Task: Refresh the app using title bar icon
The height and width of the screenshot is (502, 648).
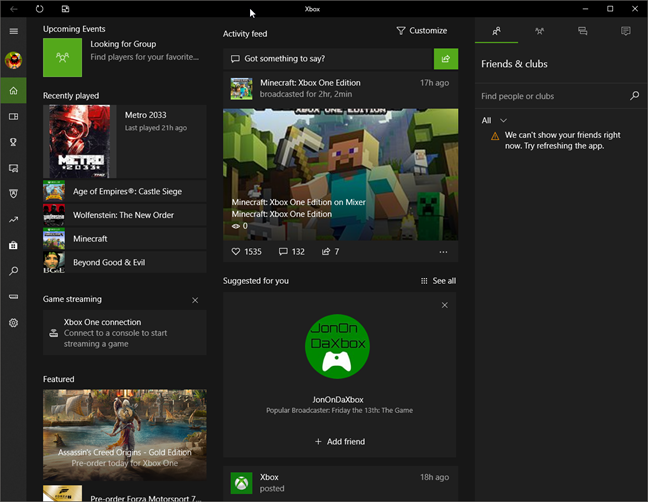Action: coord(39,9)
